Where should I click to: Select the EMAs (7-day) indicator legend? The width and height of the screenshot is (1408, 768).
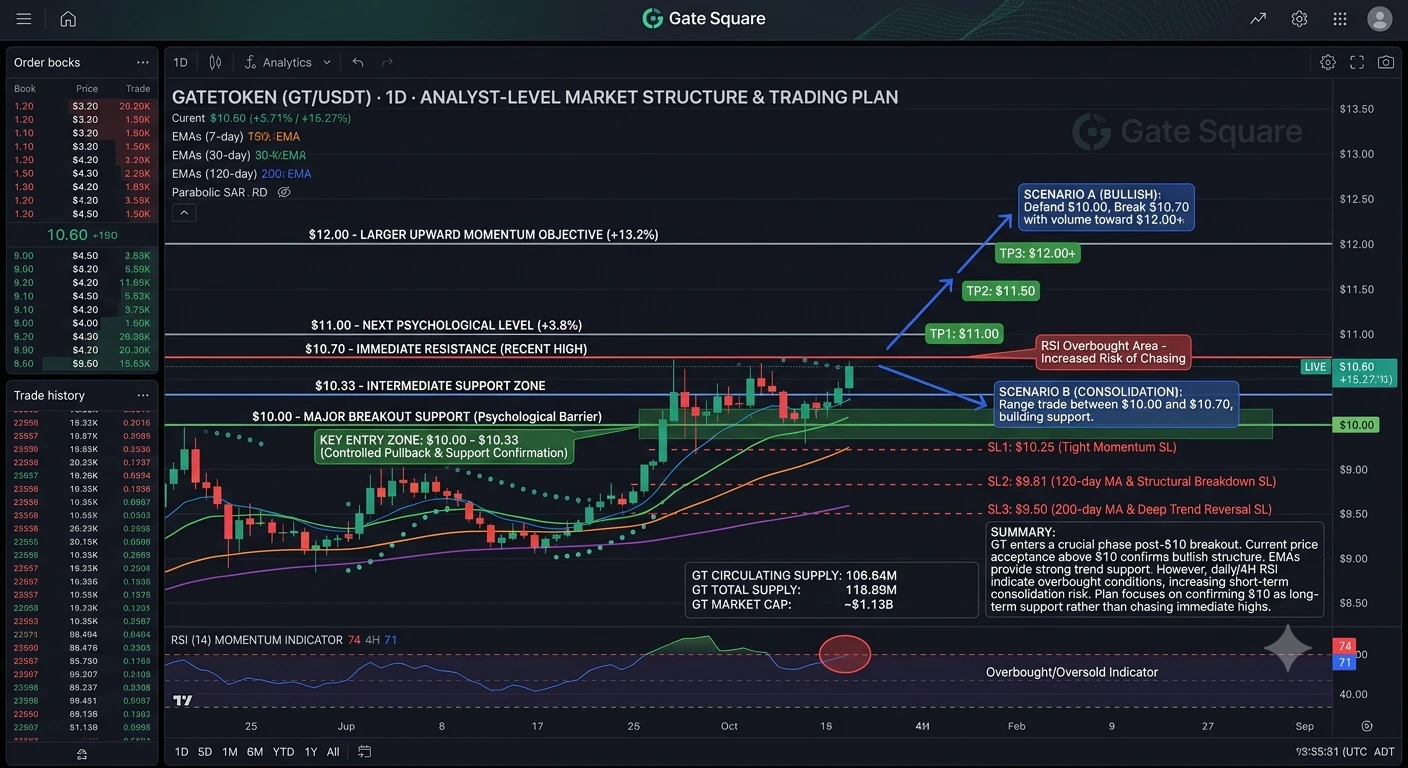click(x=236, y=136)
